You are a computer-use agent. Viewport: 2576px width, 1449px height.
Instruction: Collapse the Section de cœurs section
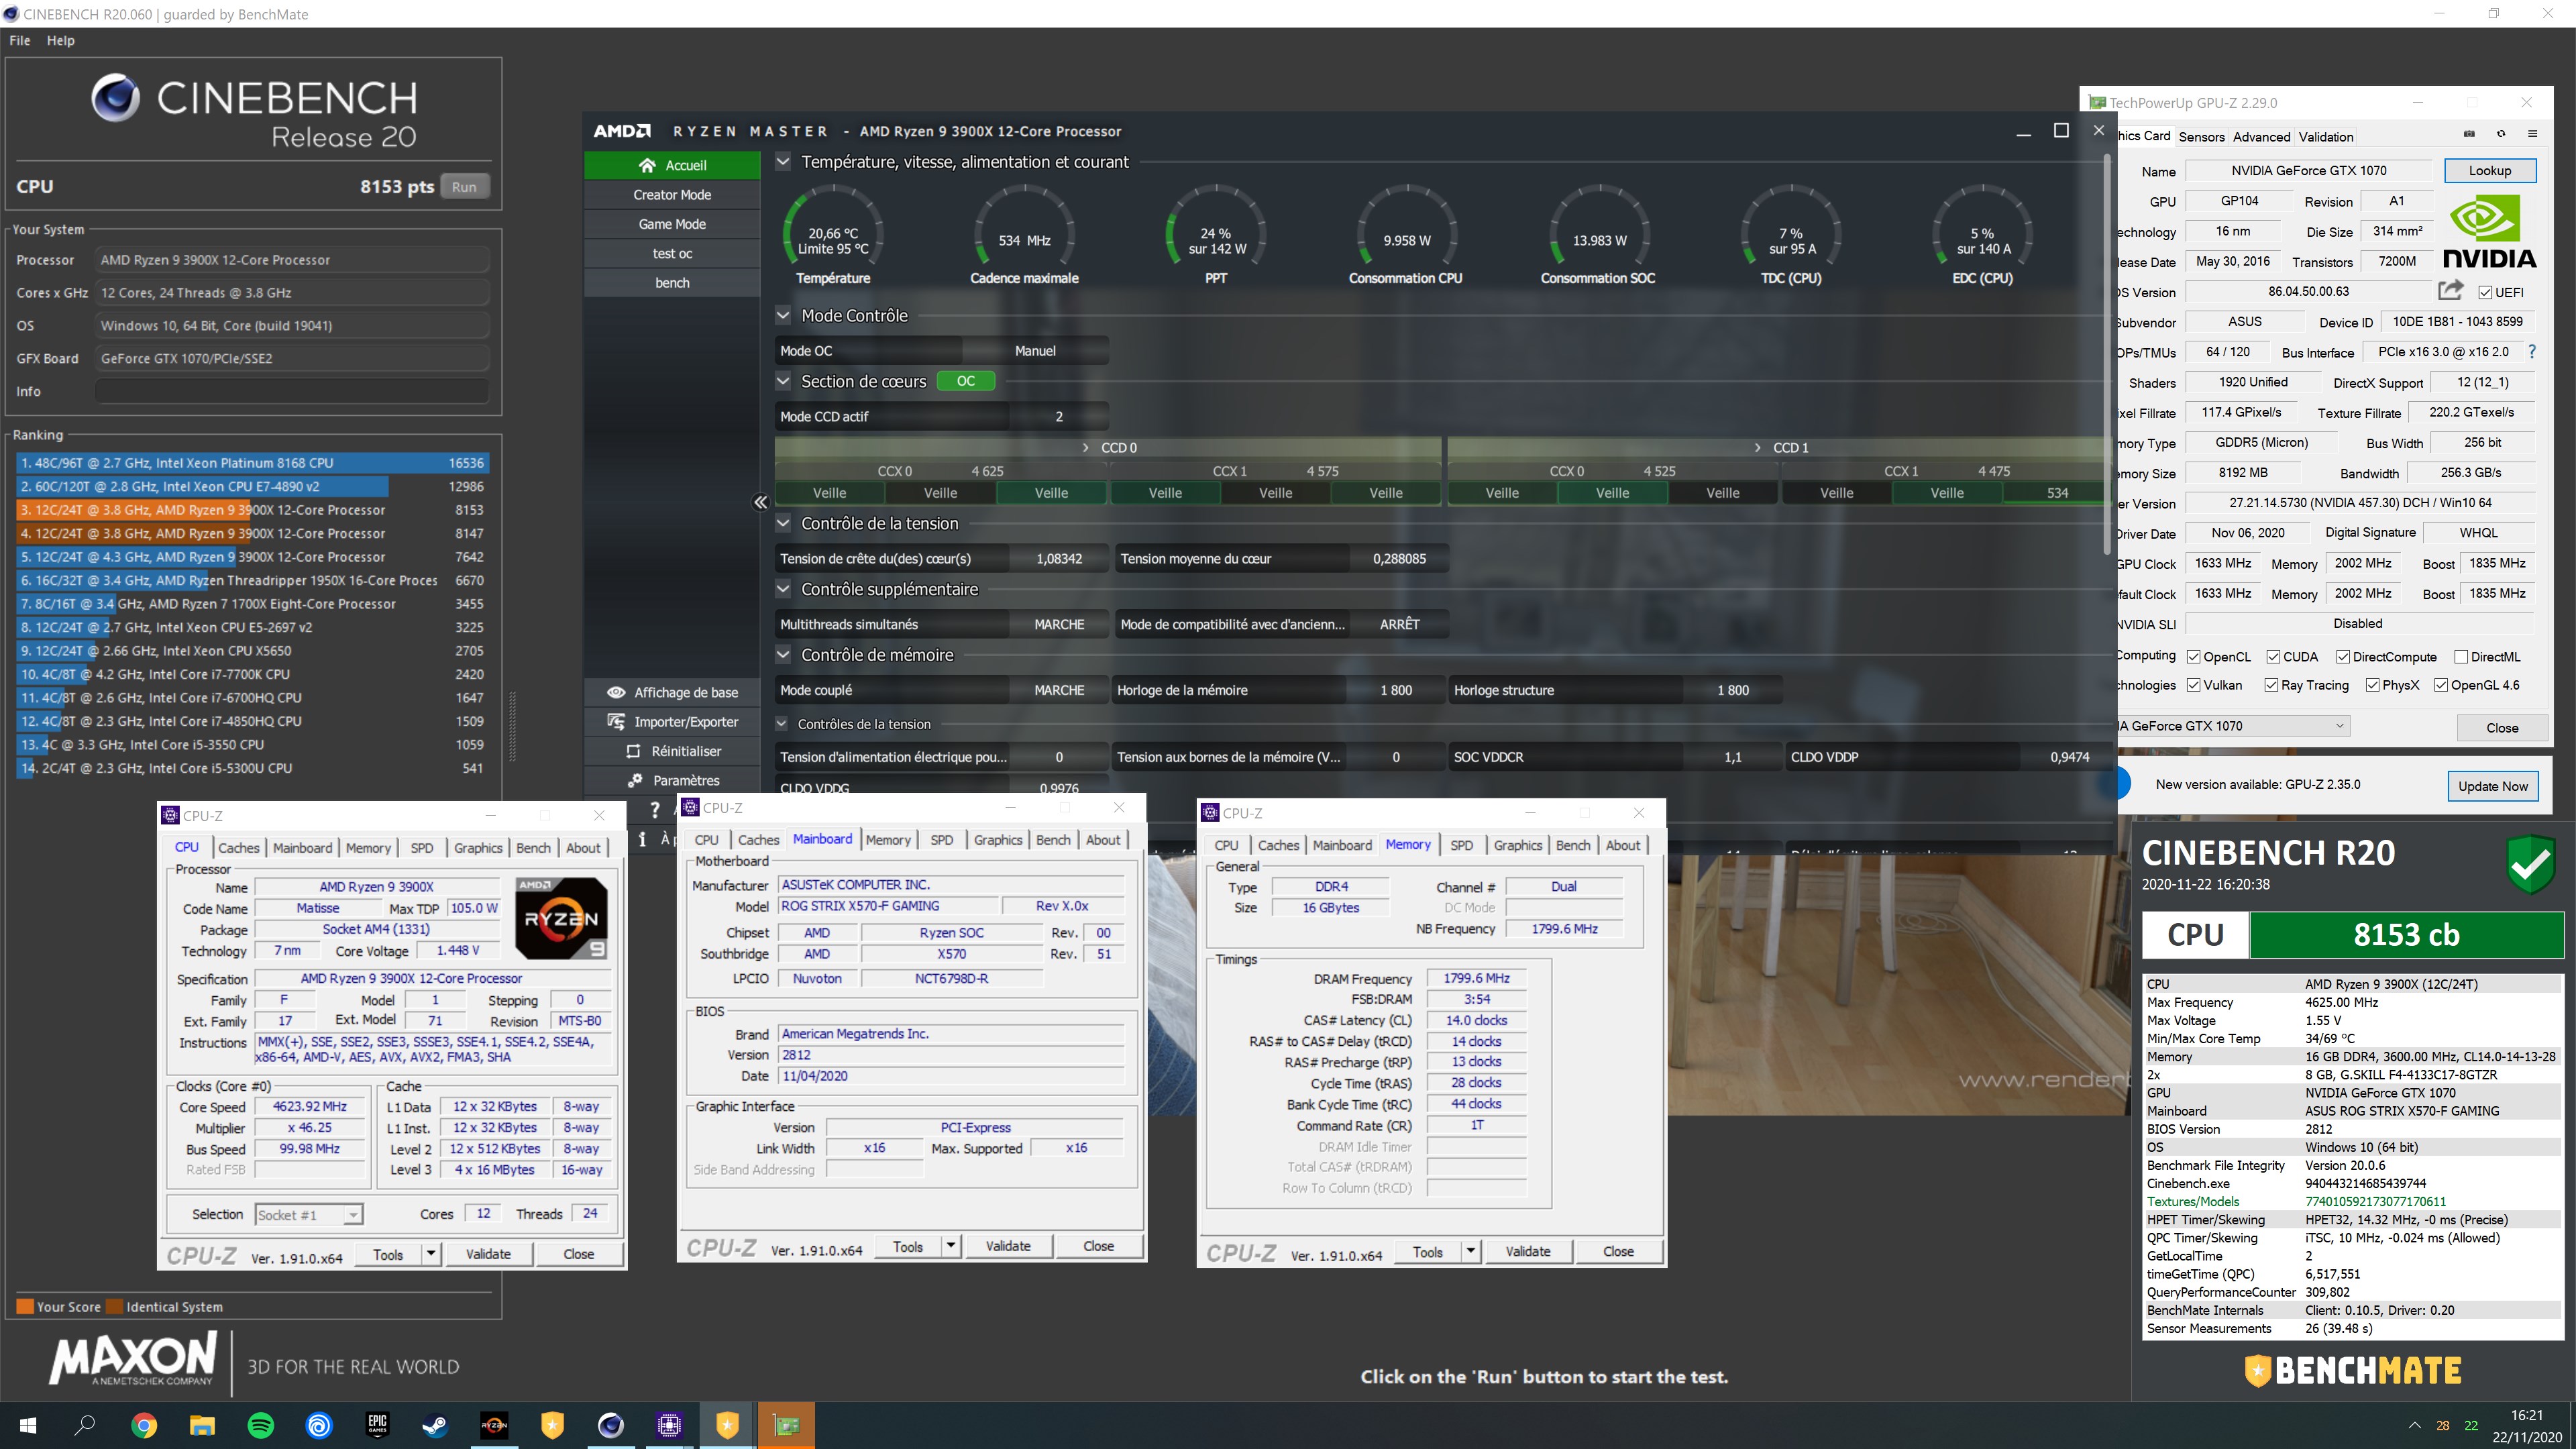click(x=783, y=381)
